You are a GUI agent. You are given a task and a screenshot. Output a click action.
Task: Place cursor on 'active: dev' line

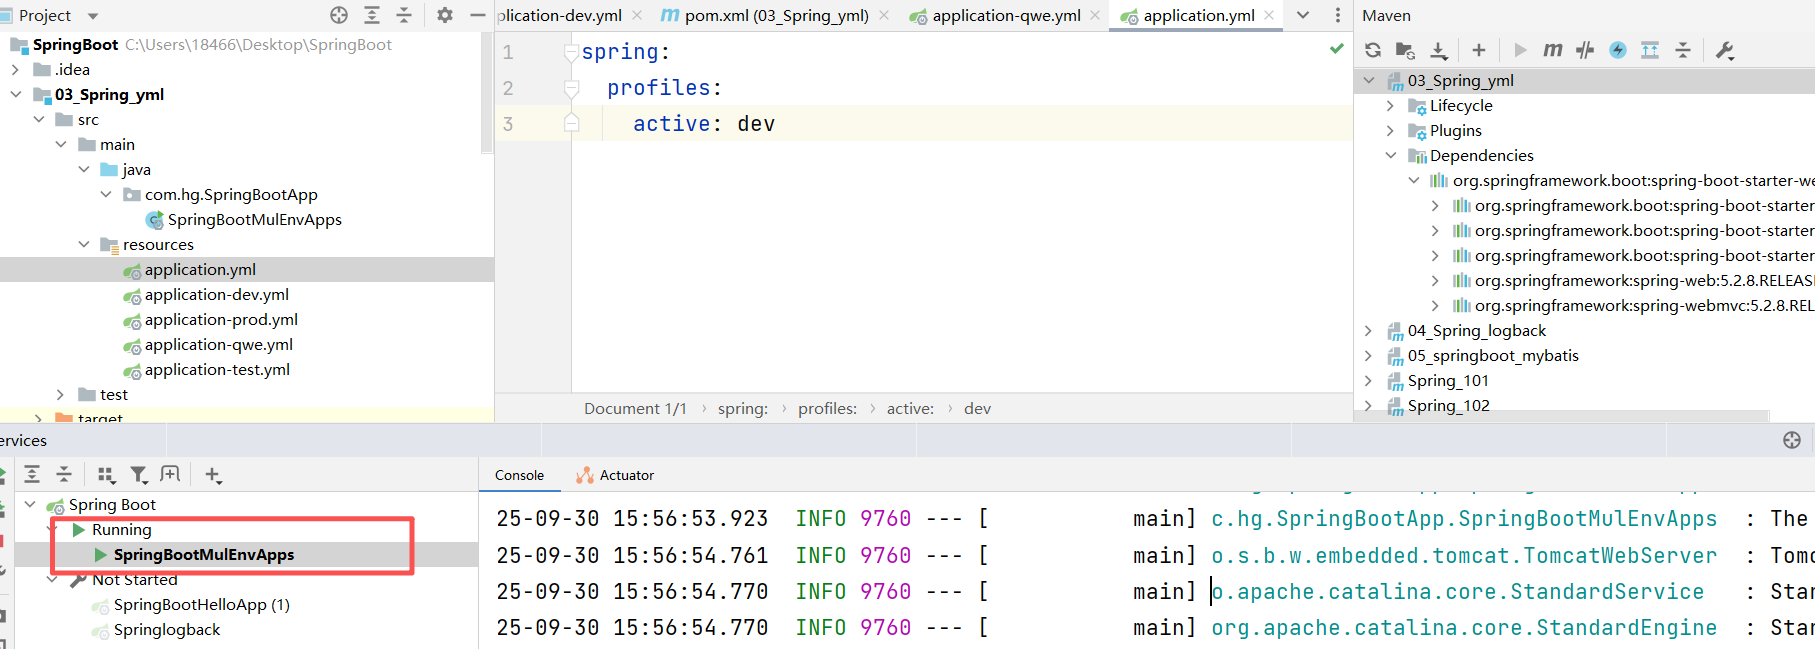pyautogui.click(x=704, y=124)
